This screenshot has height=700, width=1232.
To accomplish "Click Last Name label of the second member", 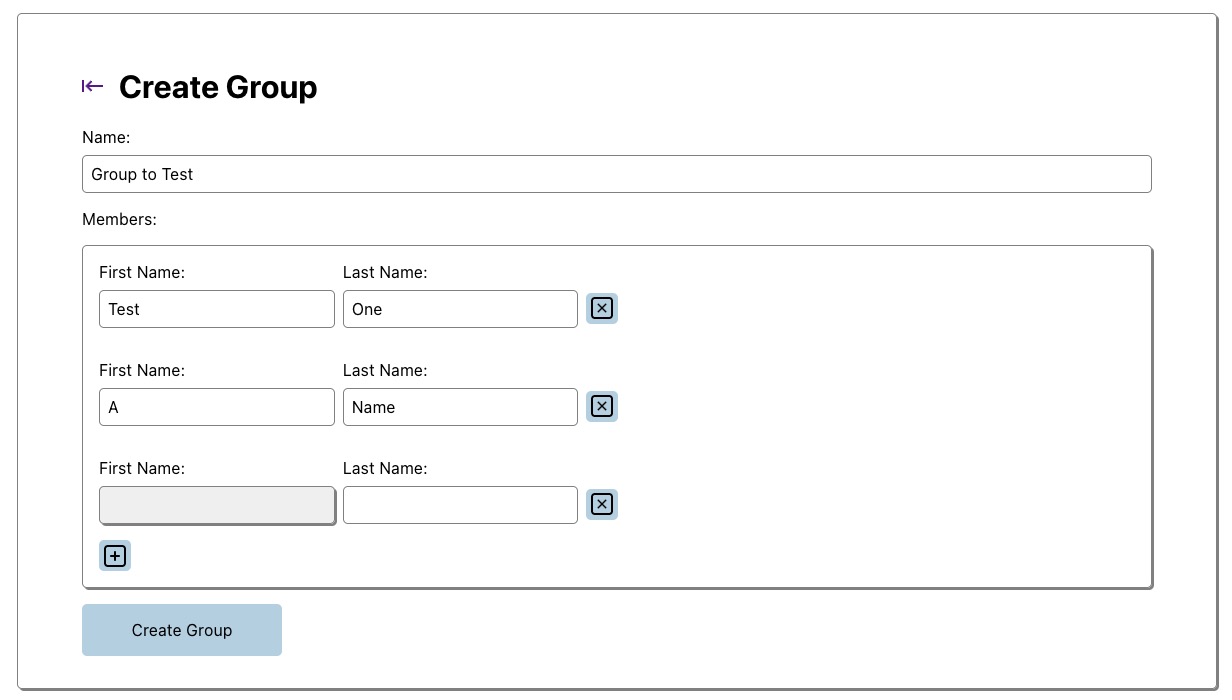I will 385,370.
